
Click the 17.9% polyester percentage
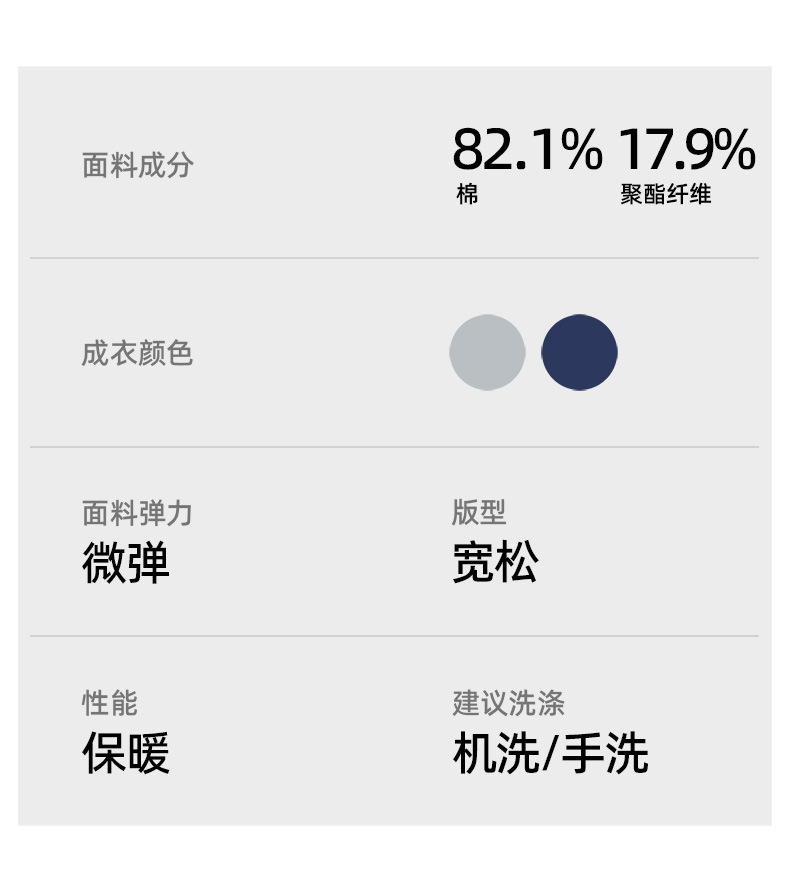[685, 150]
